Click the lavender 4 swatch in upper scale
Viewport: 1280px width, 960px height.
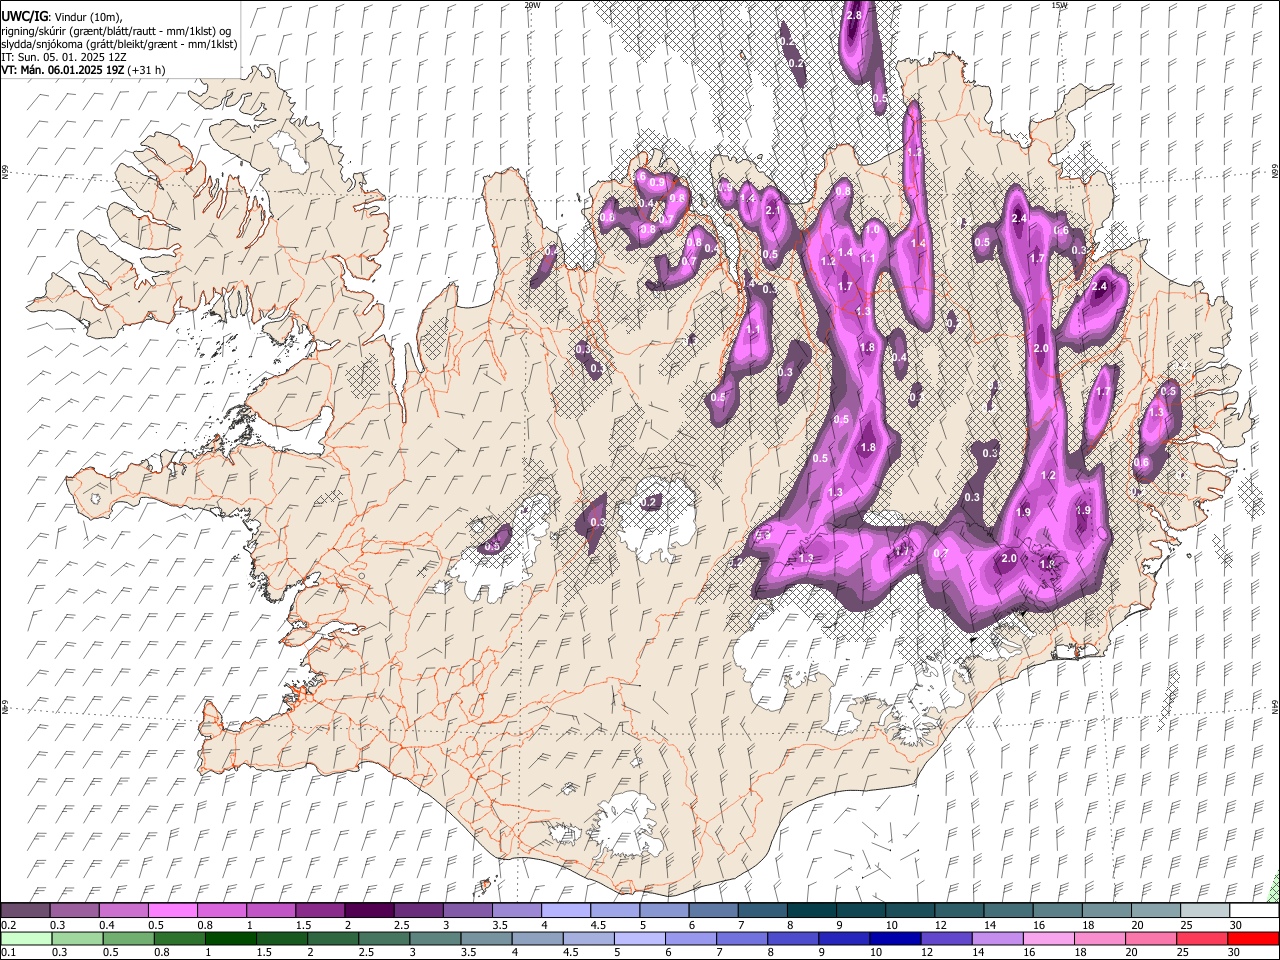[564, 911]
